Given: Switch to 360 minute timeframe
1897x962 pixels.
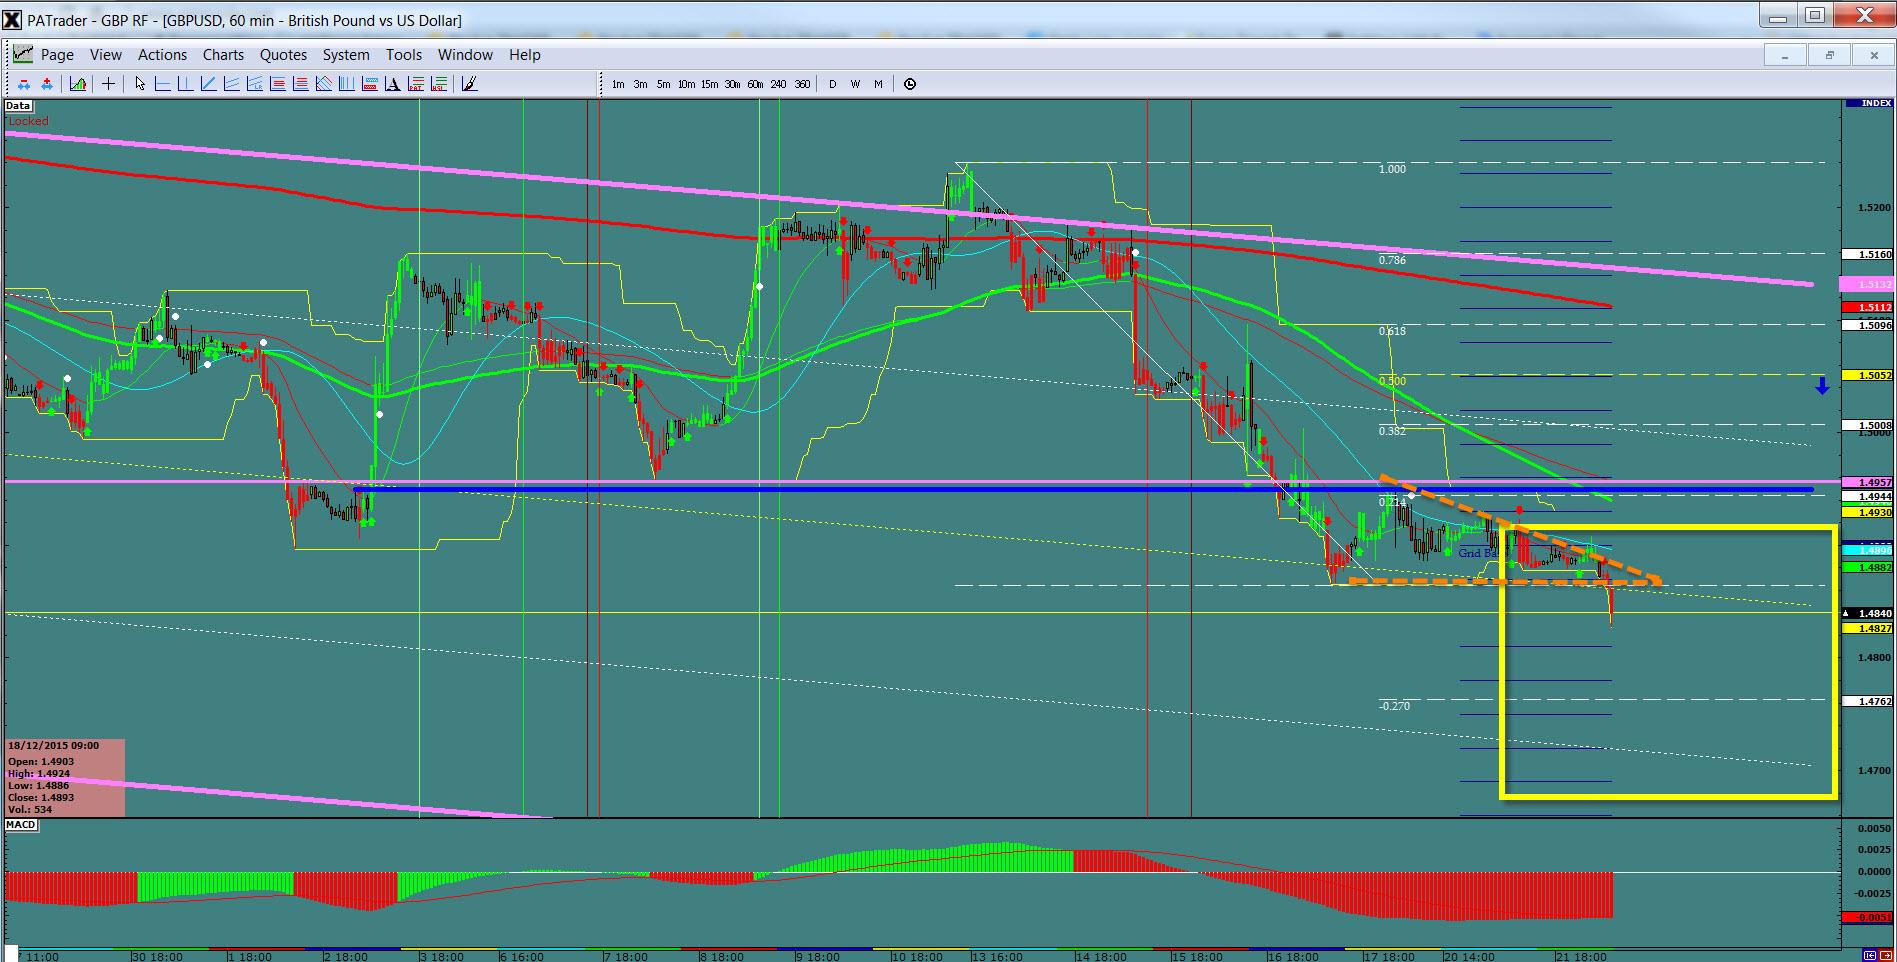Looking at the screenshot, I should click(802, 84).
